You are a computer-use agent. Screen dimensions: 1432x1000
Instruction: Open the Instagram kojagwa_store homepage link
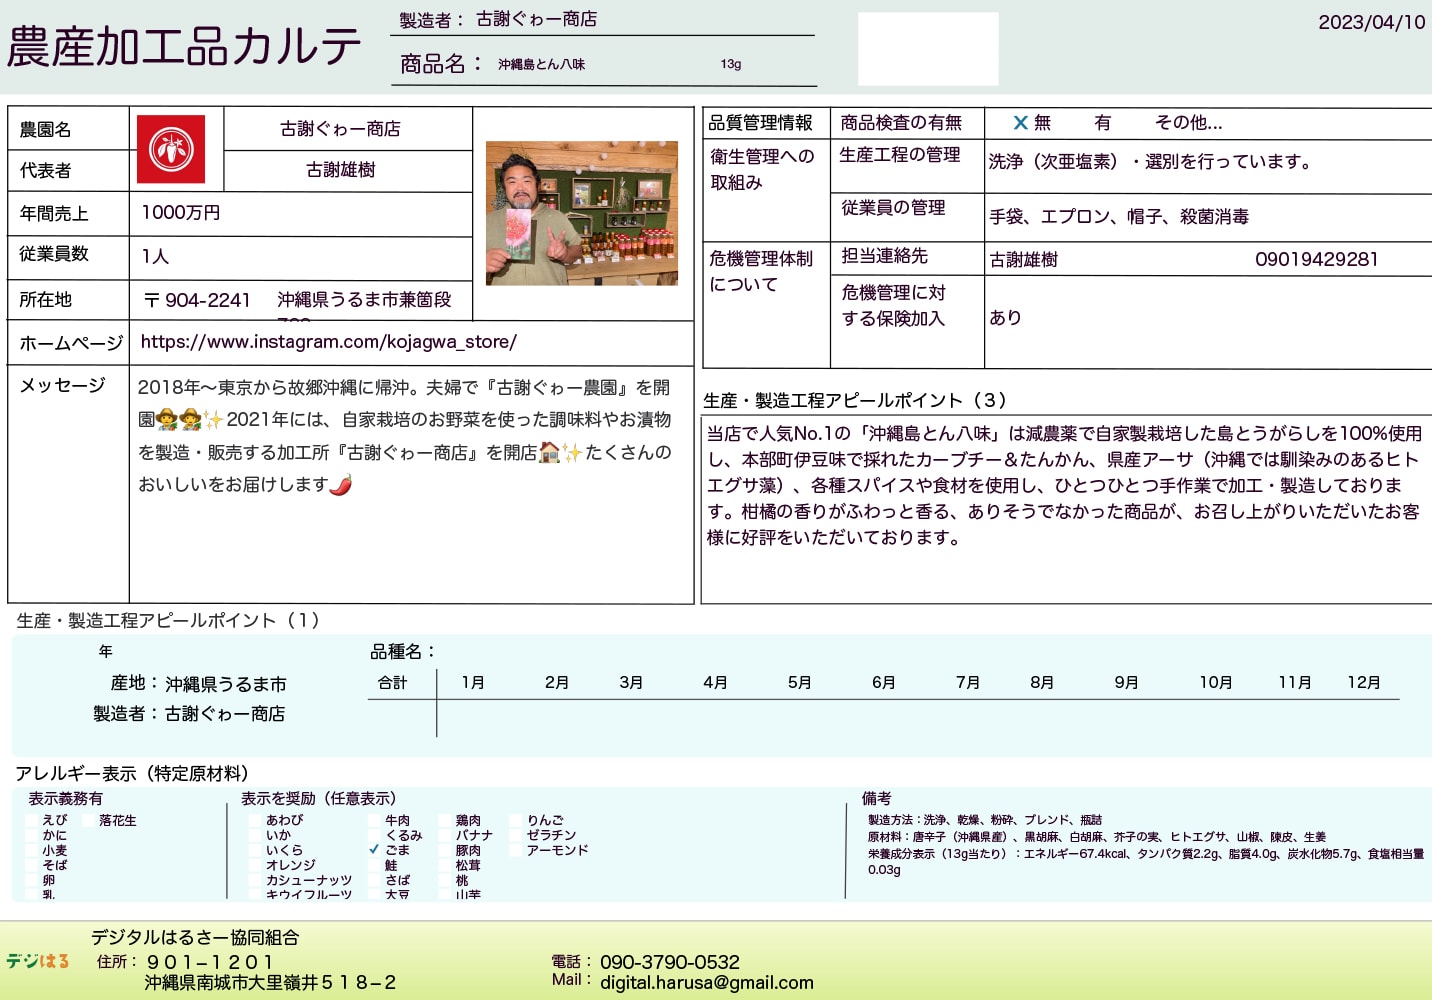coord(328,342)
